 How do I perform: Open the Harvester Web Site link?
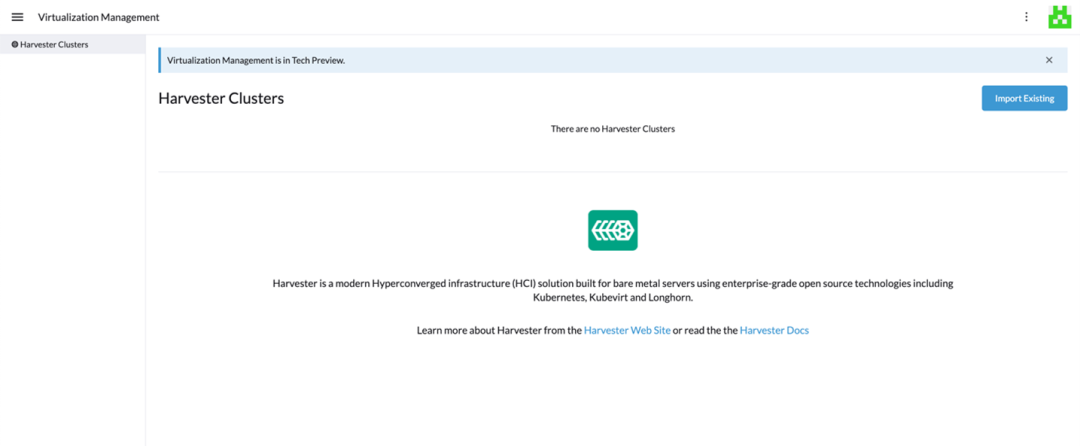pos(627,330)
